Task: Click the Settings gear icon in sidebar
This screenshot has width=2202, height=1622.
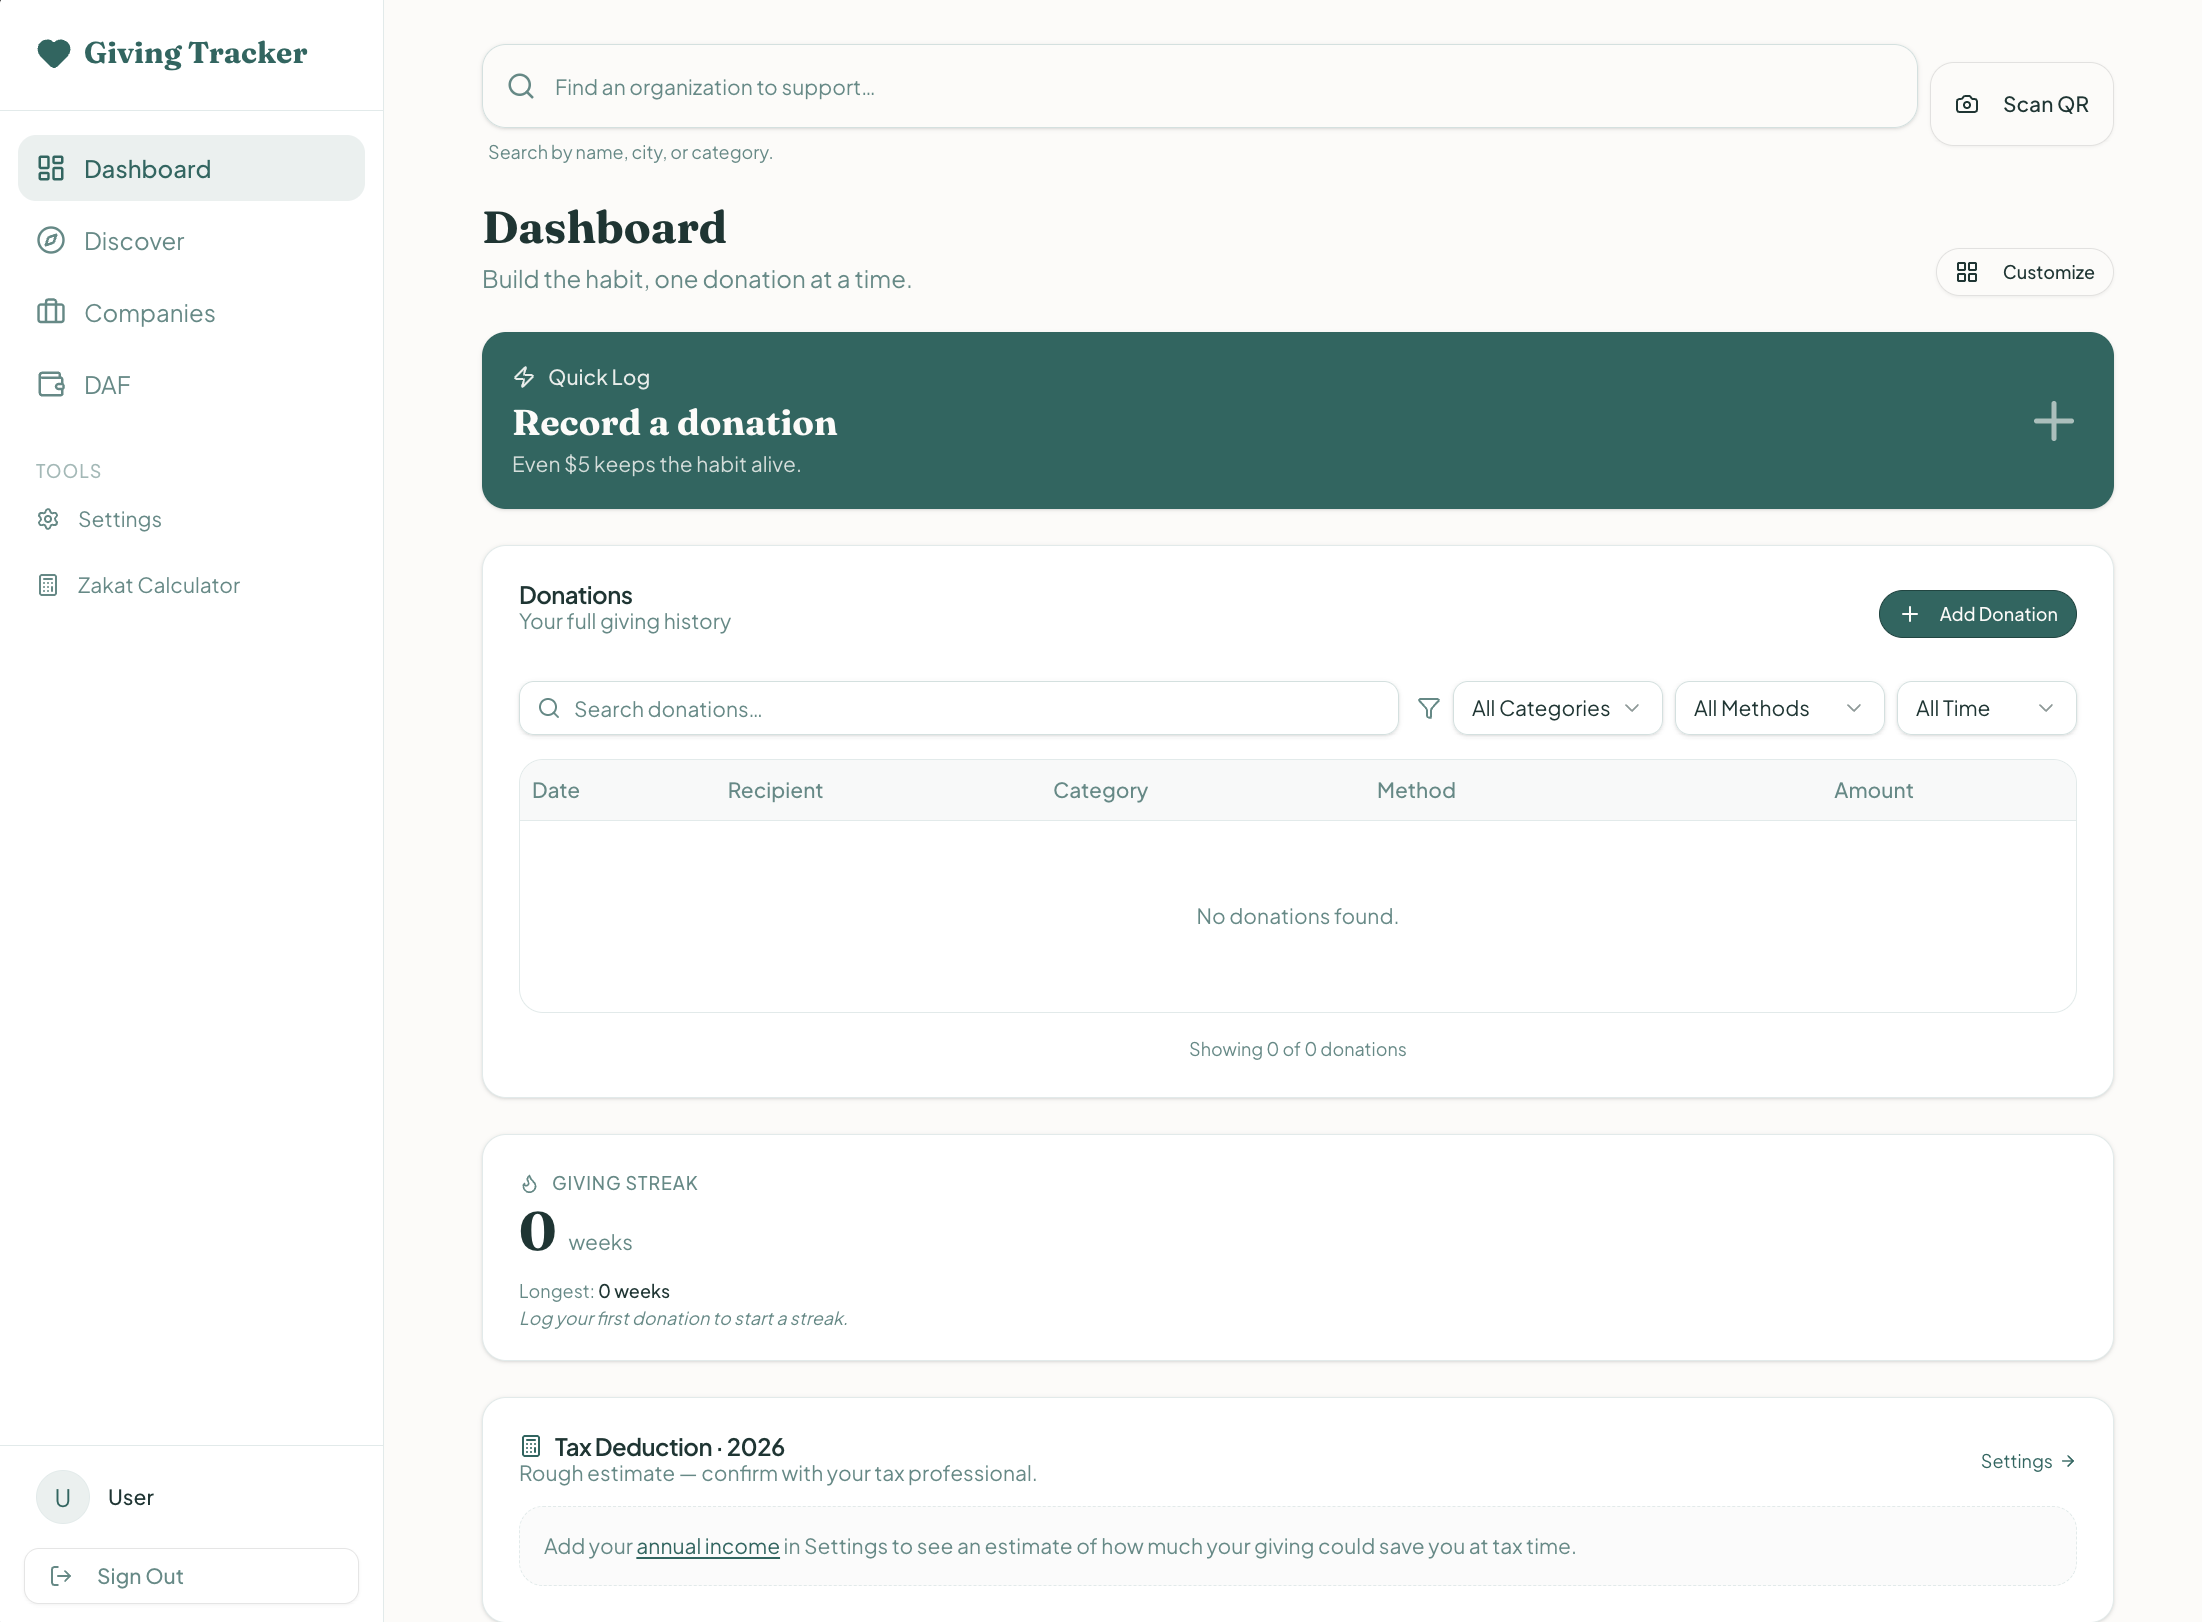Action: click(48, 519)
